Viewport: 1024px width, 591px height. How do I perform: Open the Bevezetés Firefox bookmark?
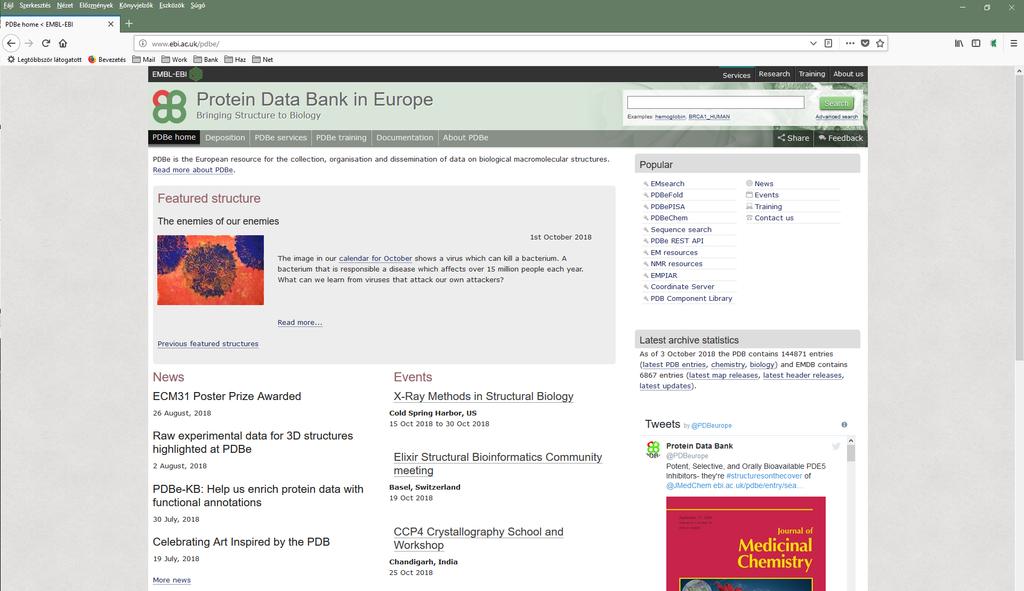point(107,59)
